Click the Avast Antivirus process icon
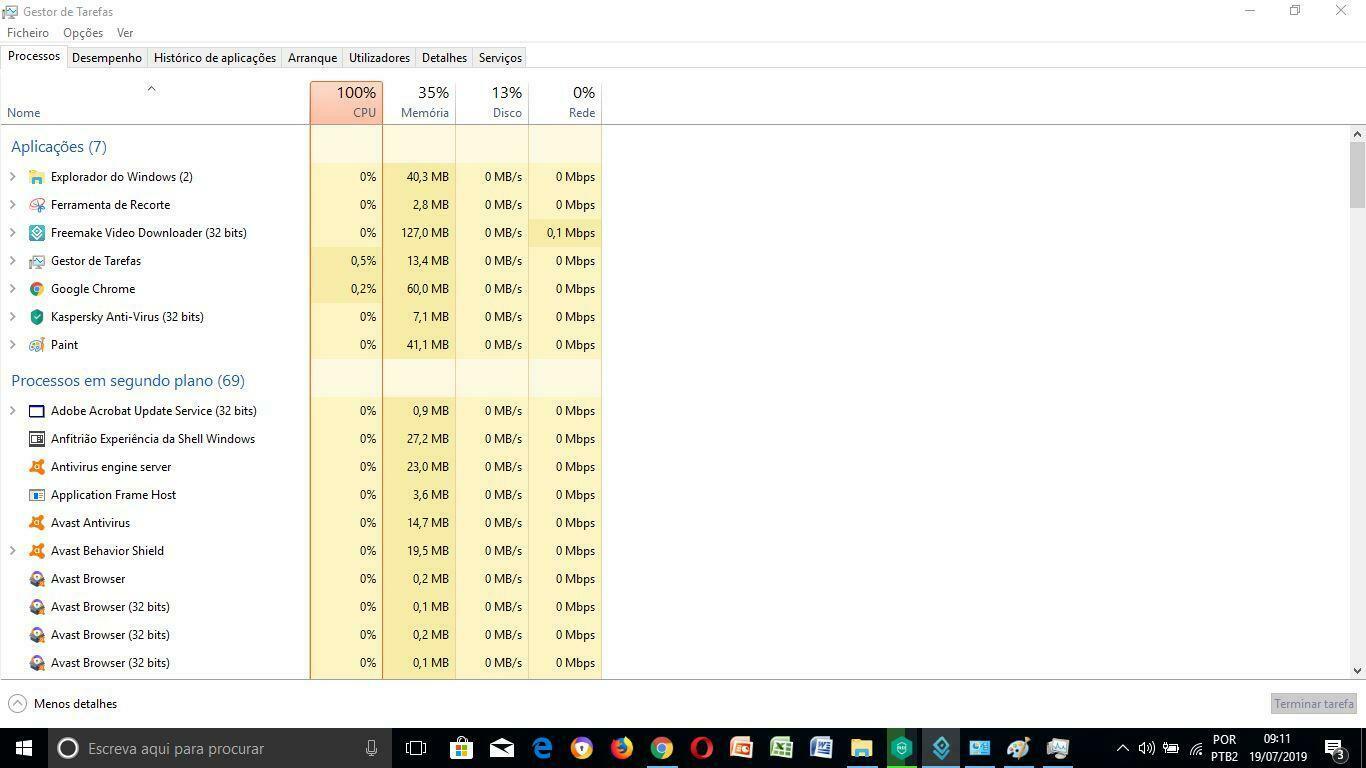Viewport: 1366px width, 768px height. [37, 523]
